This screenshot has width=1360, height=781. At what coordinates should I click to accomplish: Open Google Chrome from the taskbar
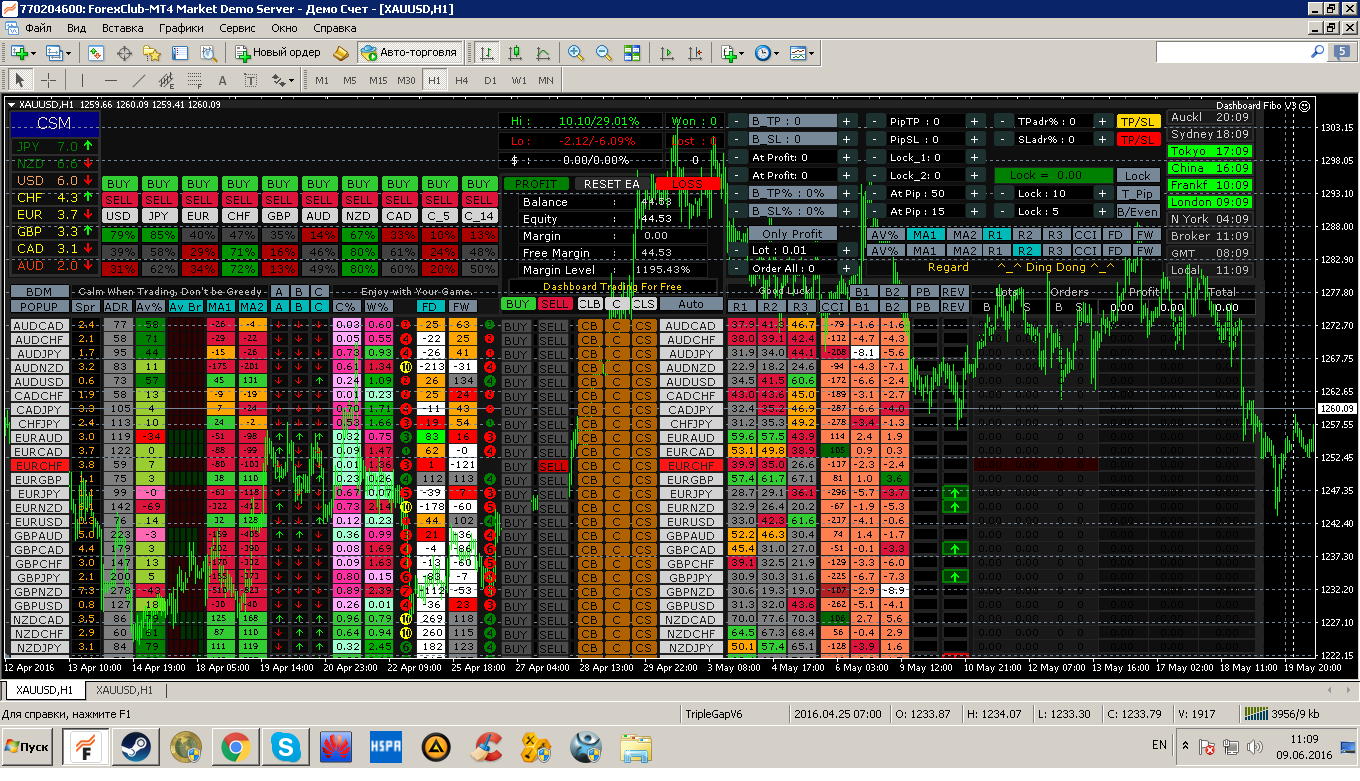click(236, 746)
